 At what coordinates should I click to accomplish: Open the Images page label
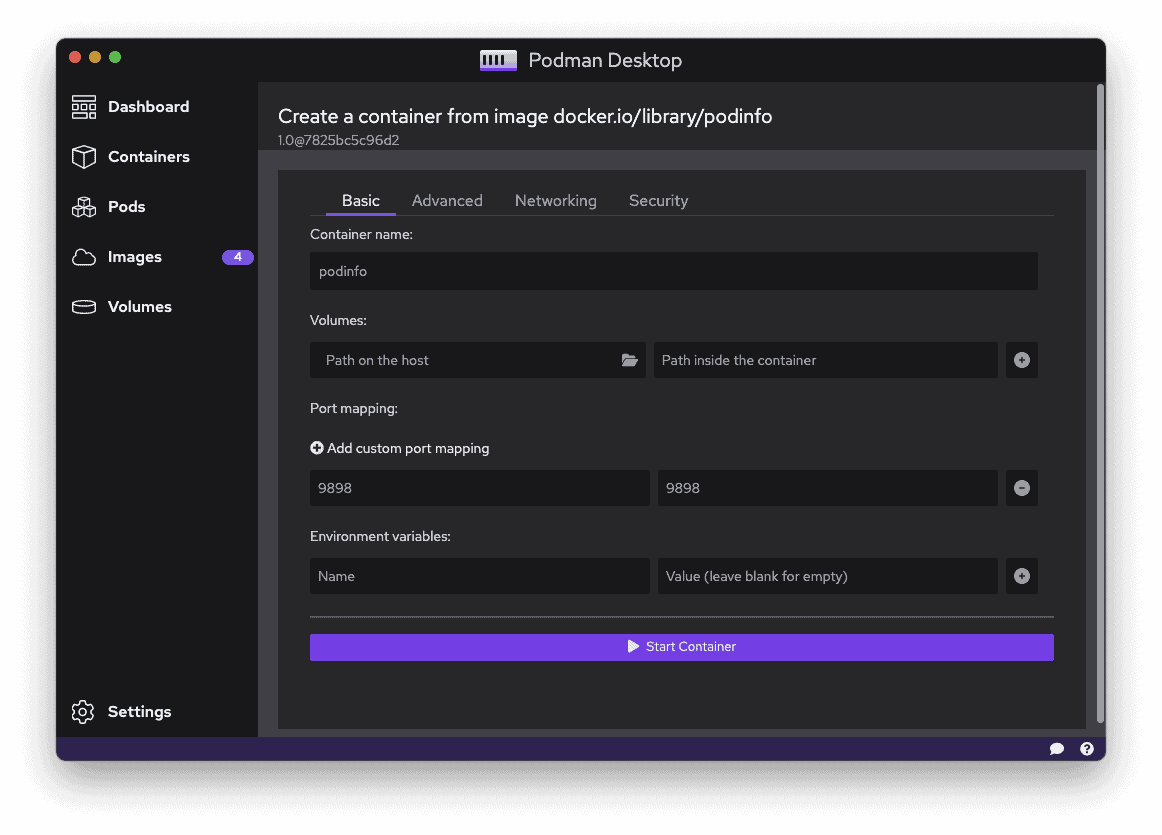134,257
